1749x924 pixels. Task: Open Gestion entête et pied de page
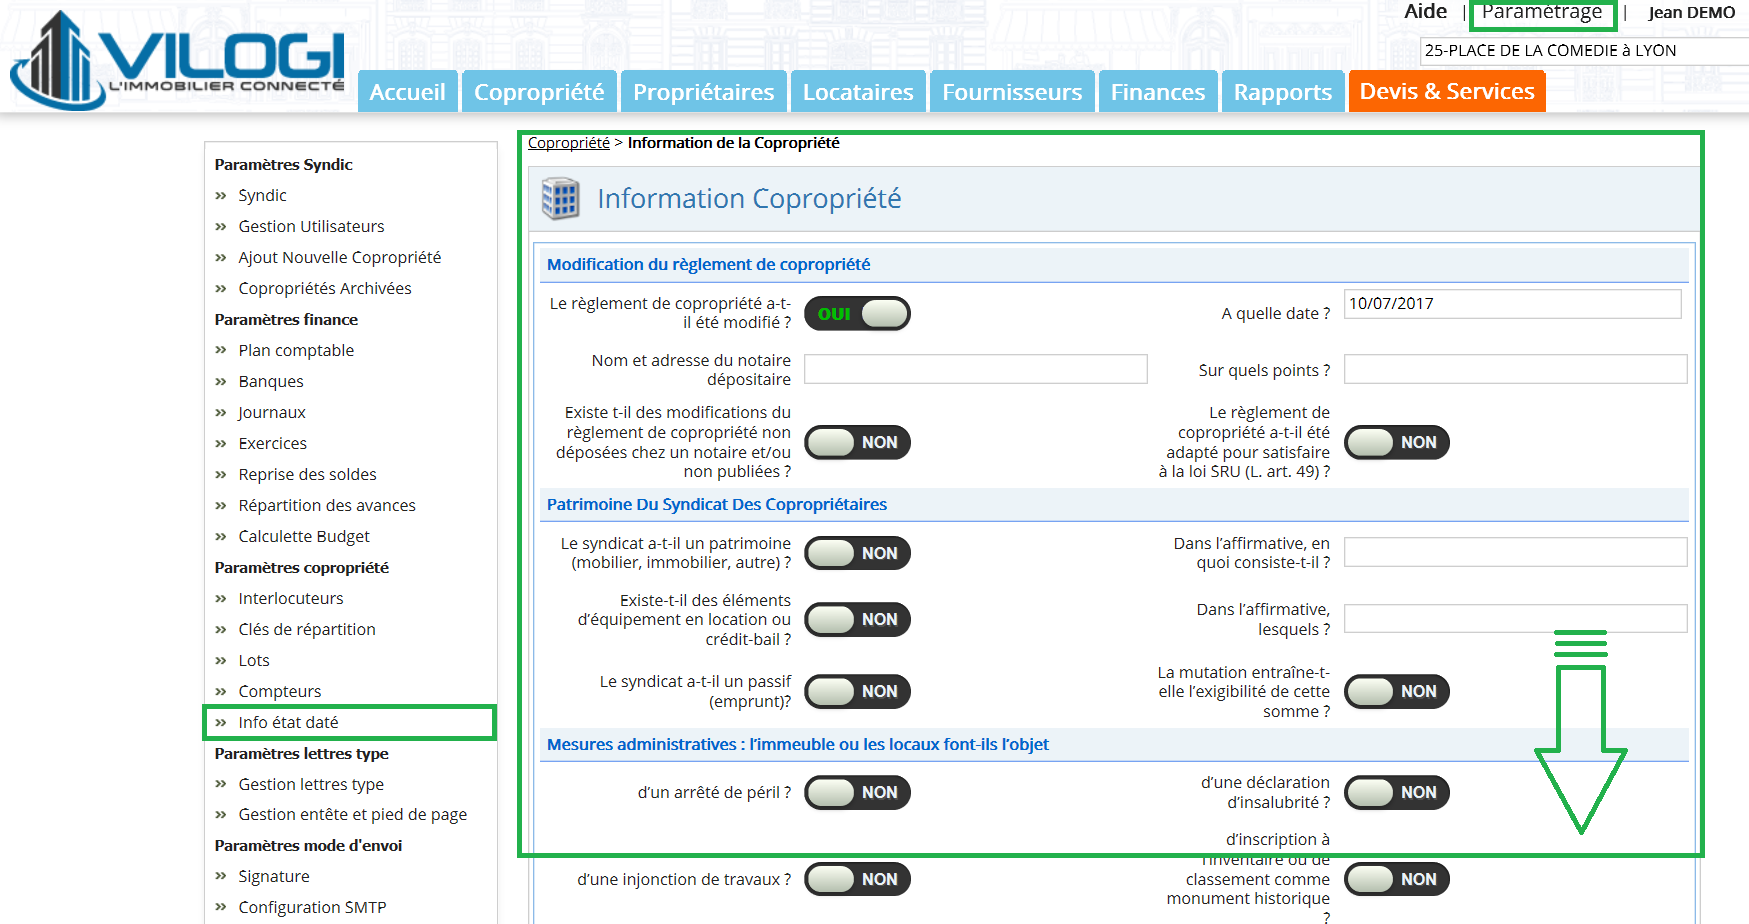pyautogui.click(x=353, y=814)
